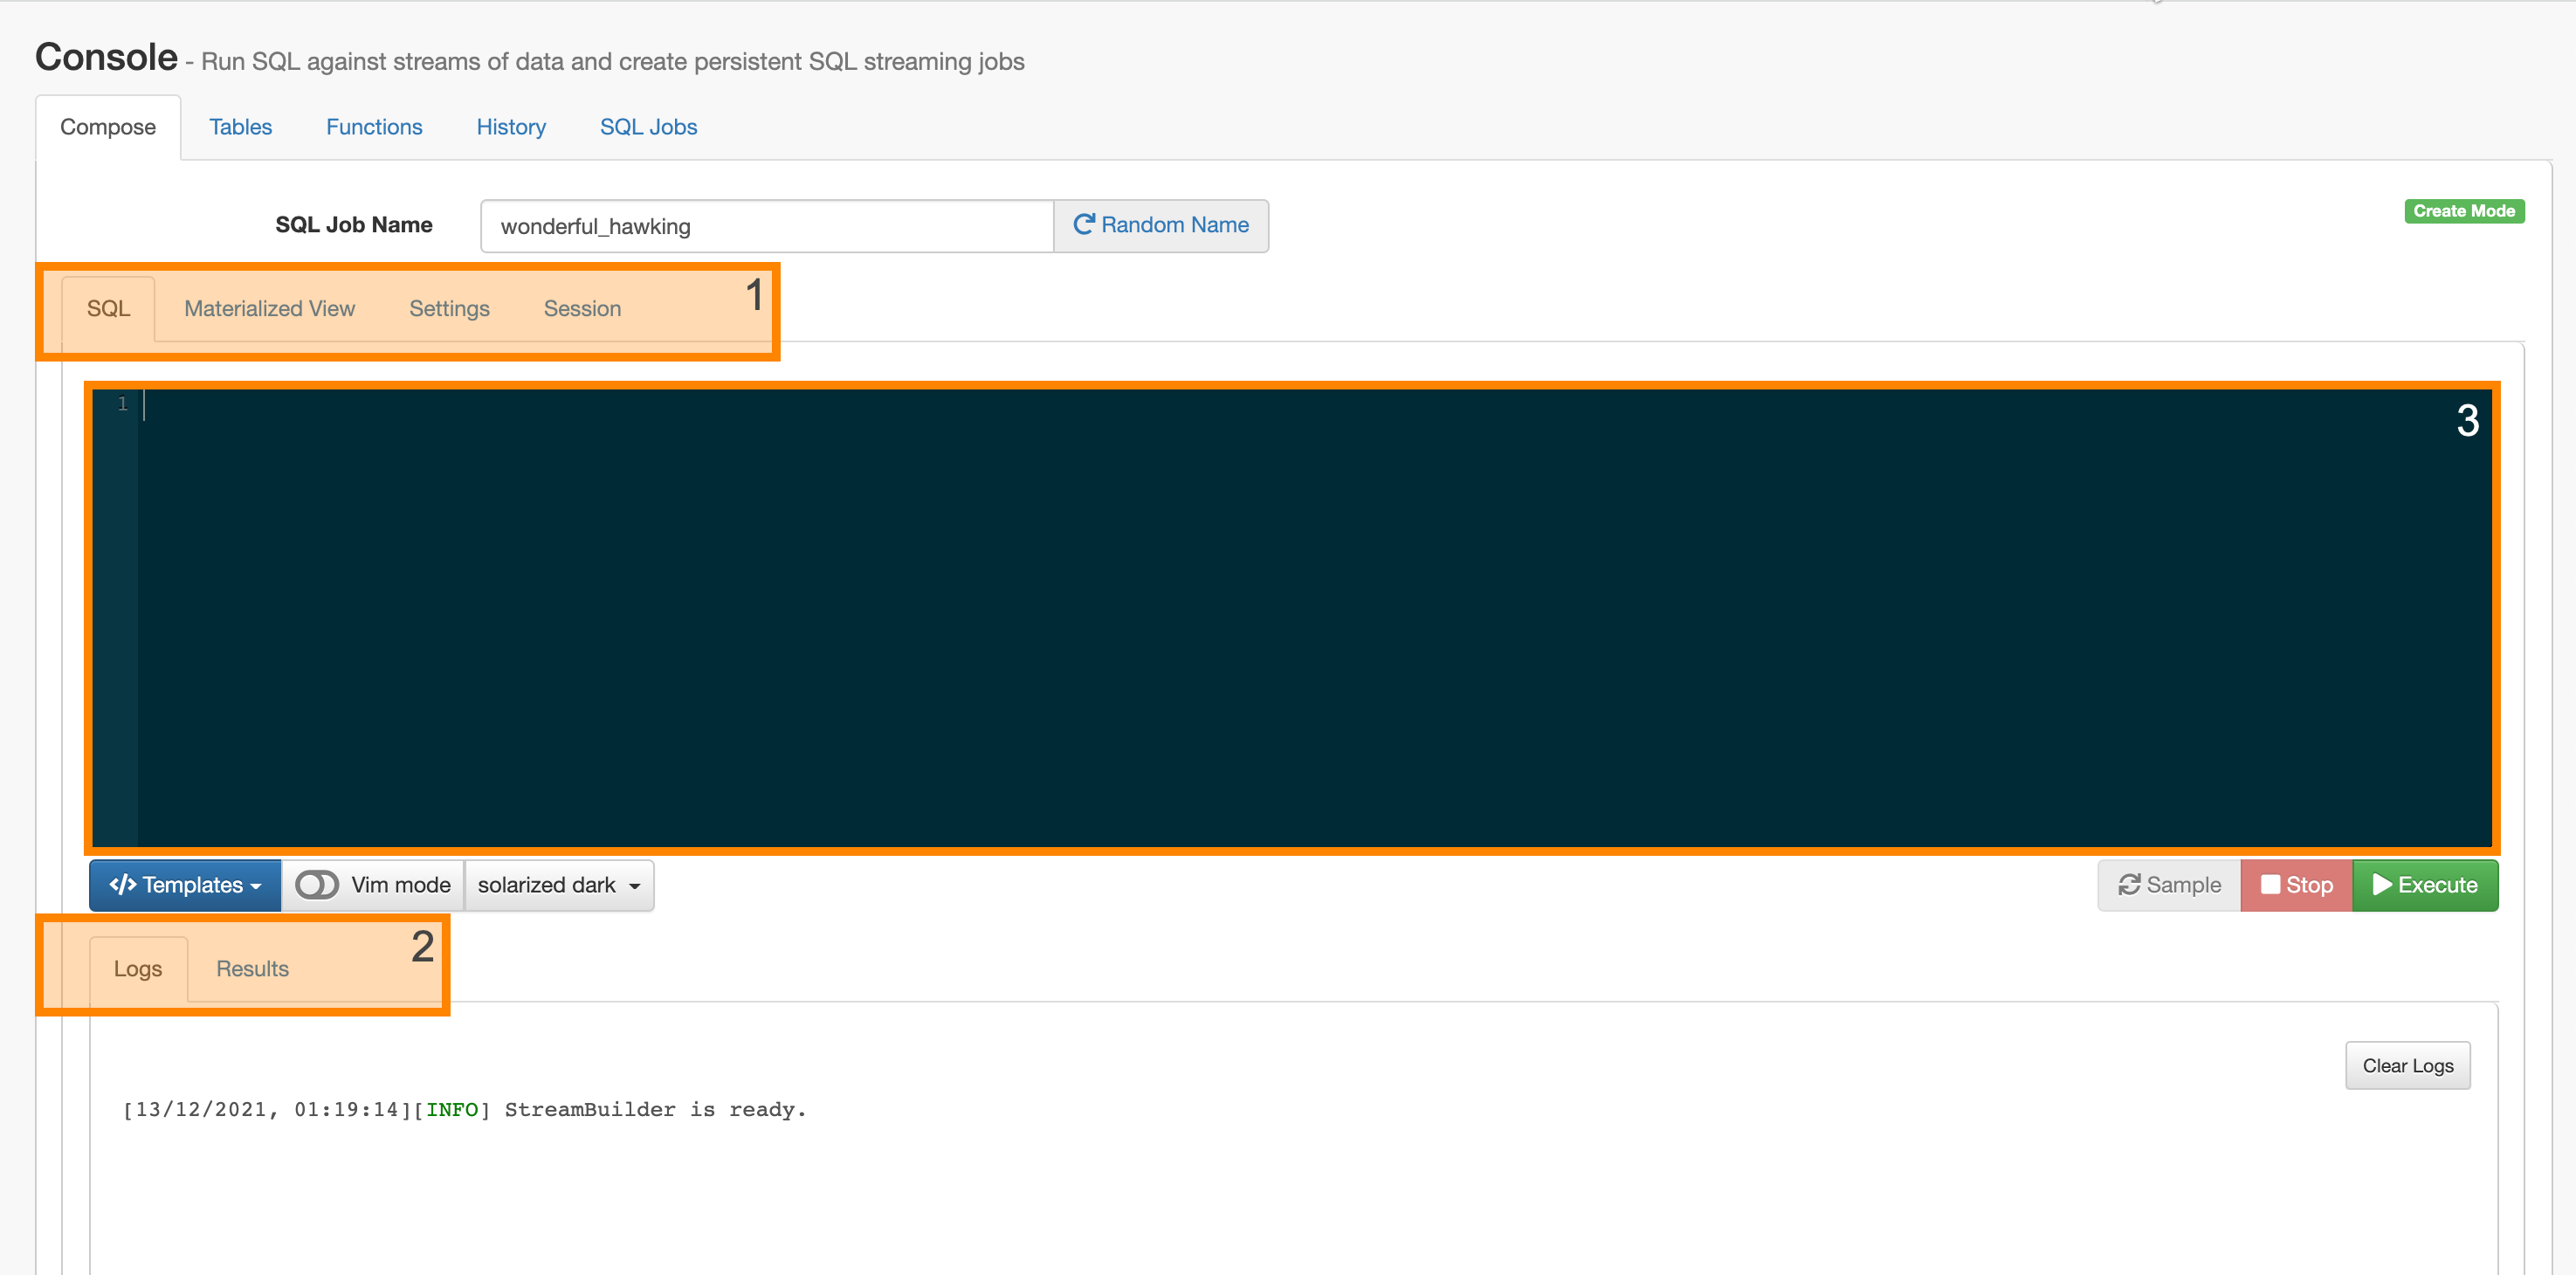Click the Console page heading
This screenshot has height=1275, width=2576.
coord(106,57)
